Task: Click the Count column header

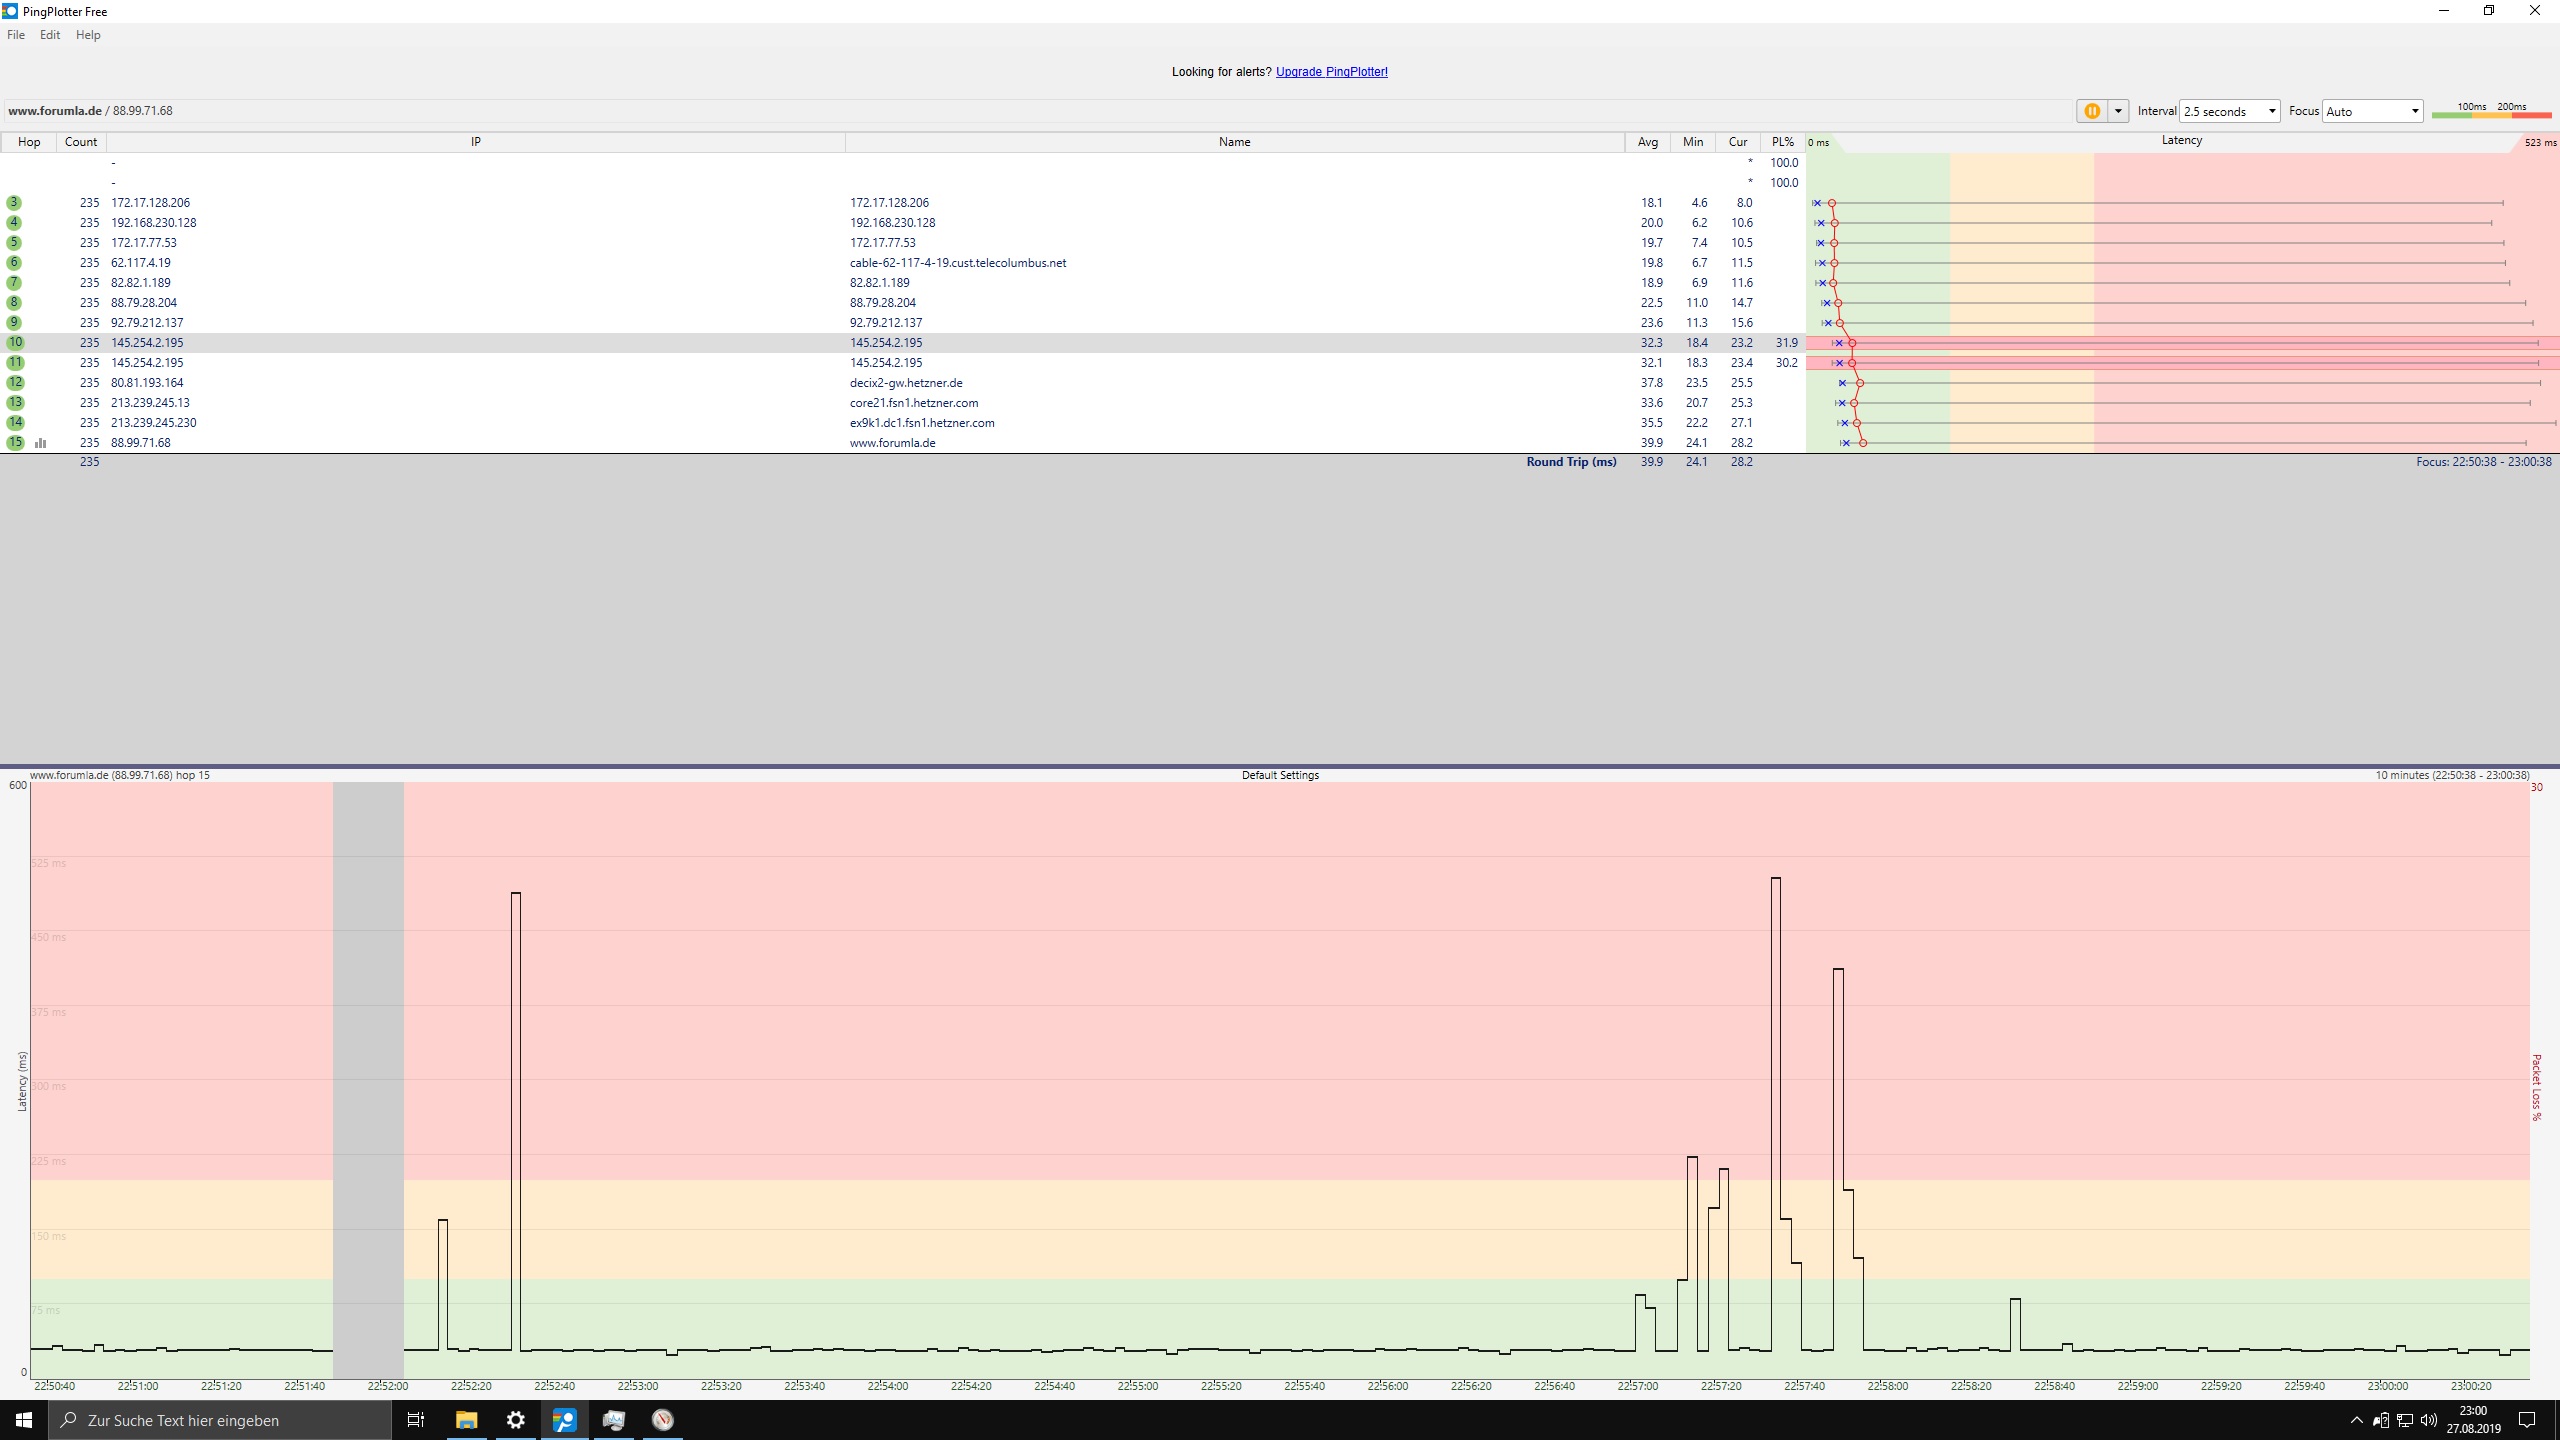Action: tap(81, 142)
